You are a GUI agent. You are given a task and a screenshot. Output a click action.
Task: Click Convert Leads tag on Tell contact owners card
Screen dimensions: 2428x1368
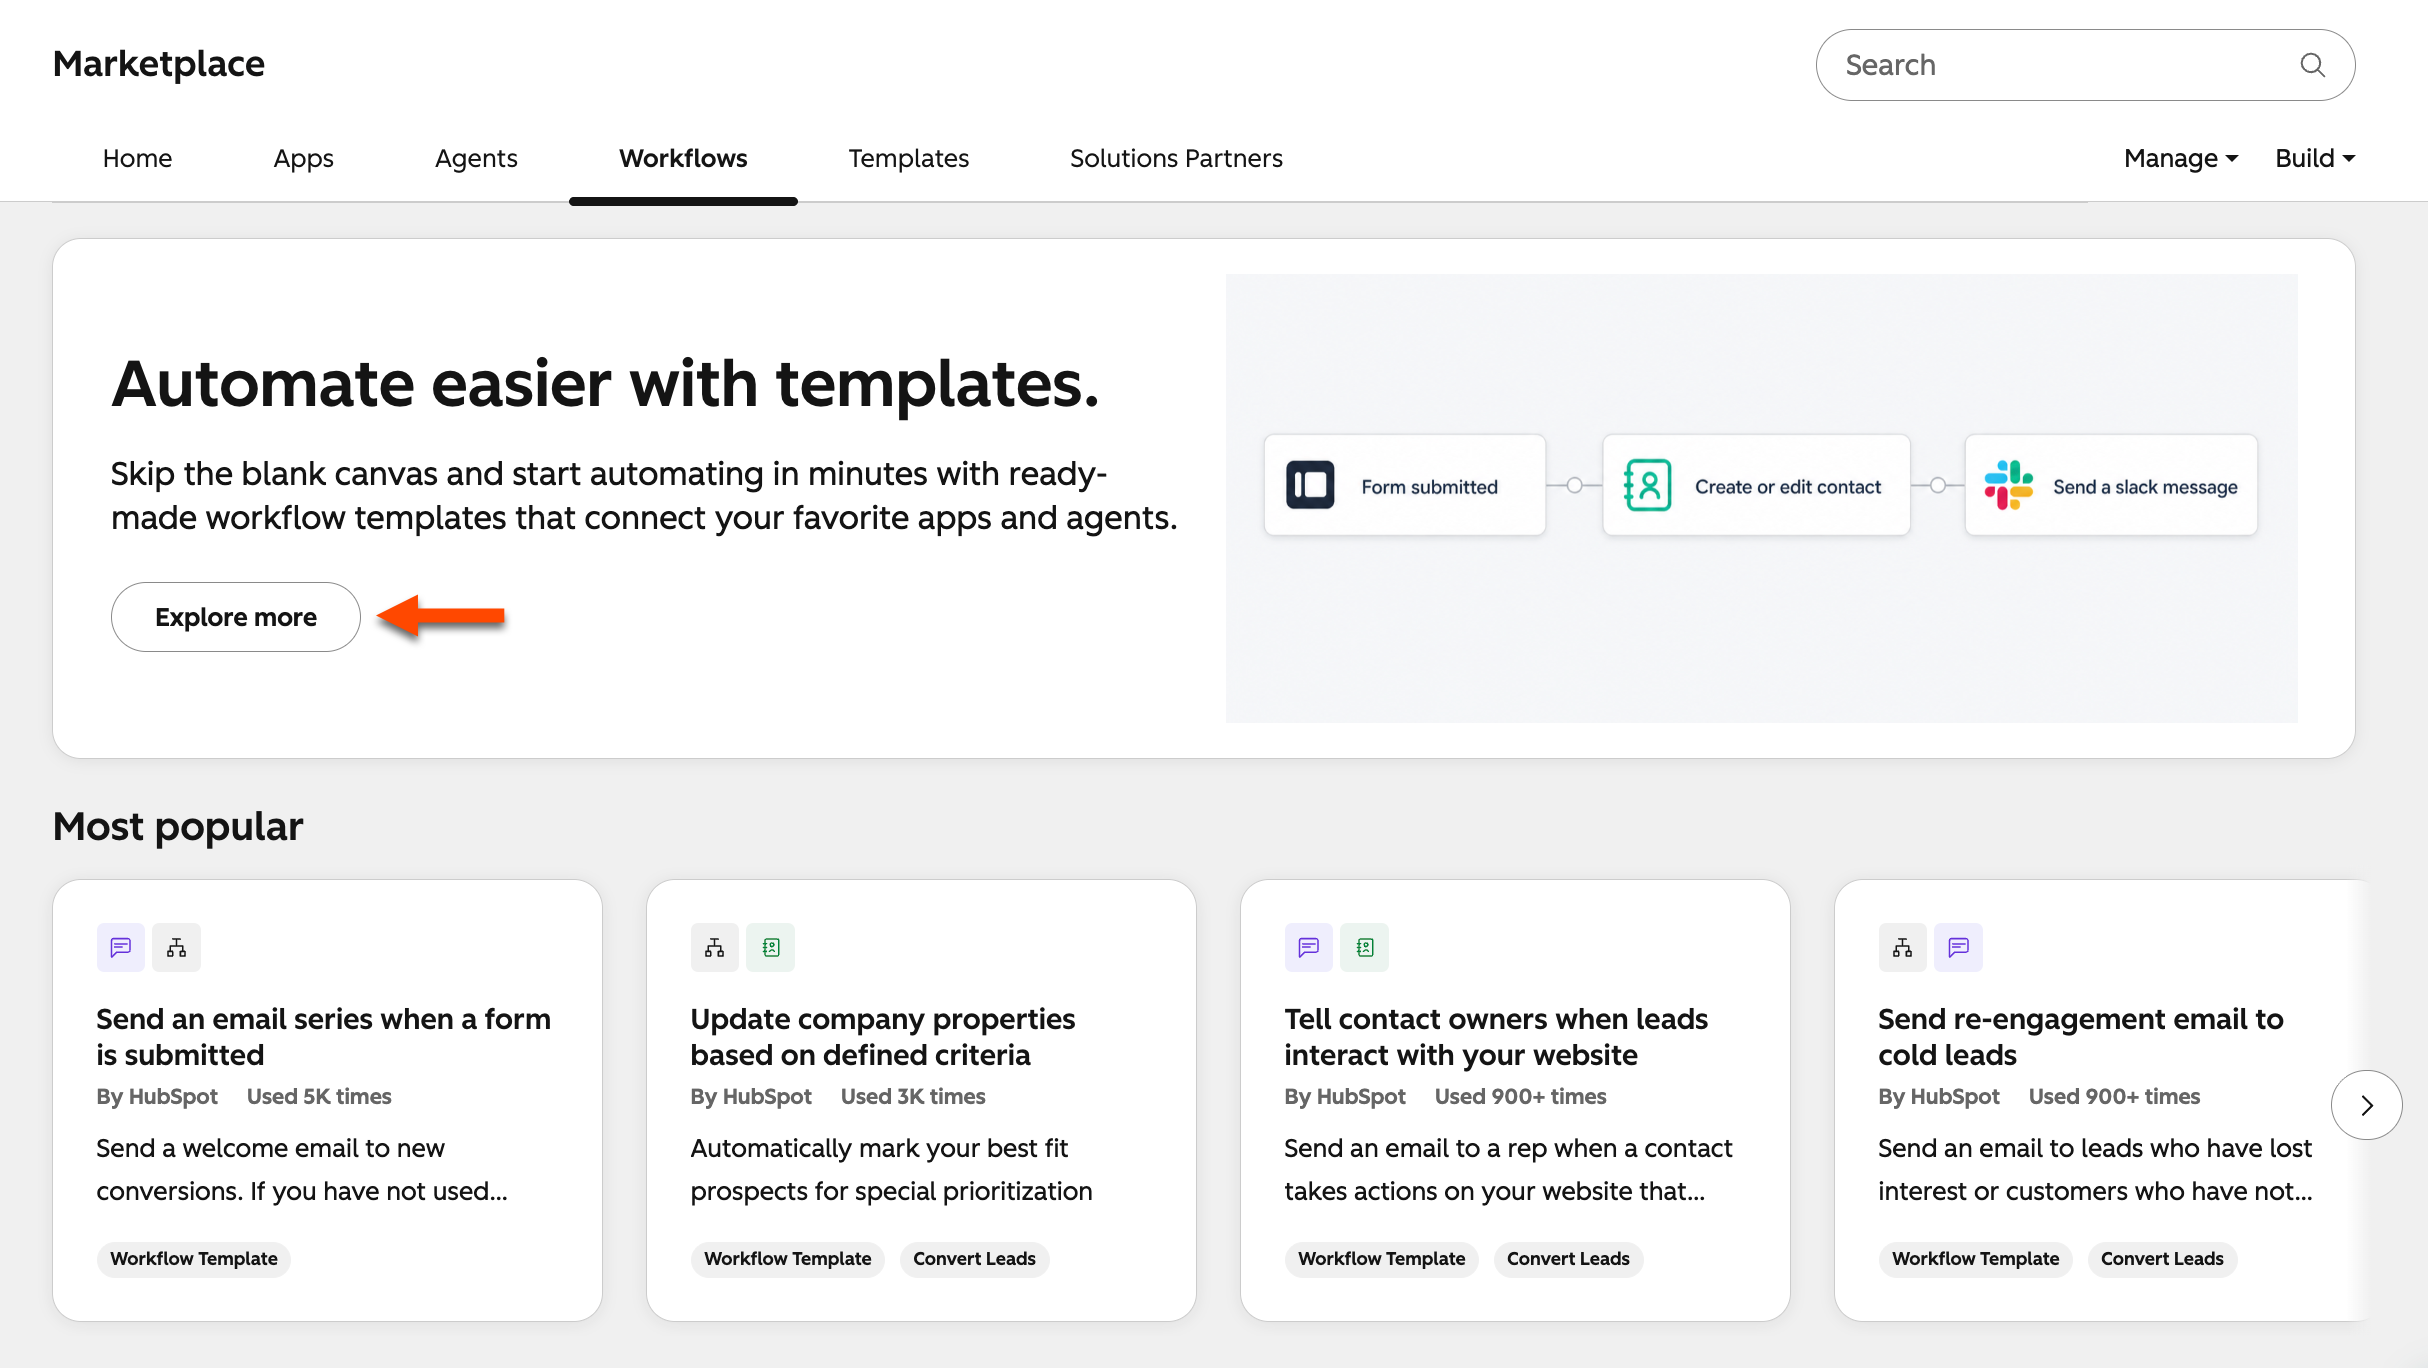1568,1259
